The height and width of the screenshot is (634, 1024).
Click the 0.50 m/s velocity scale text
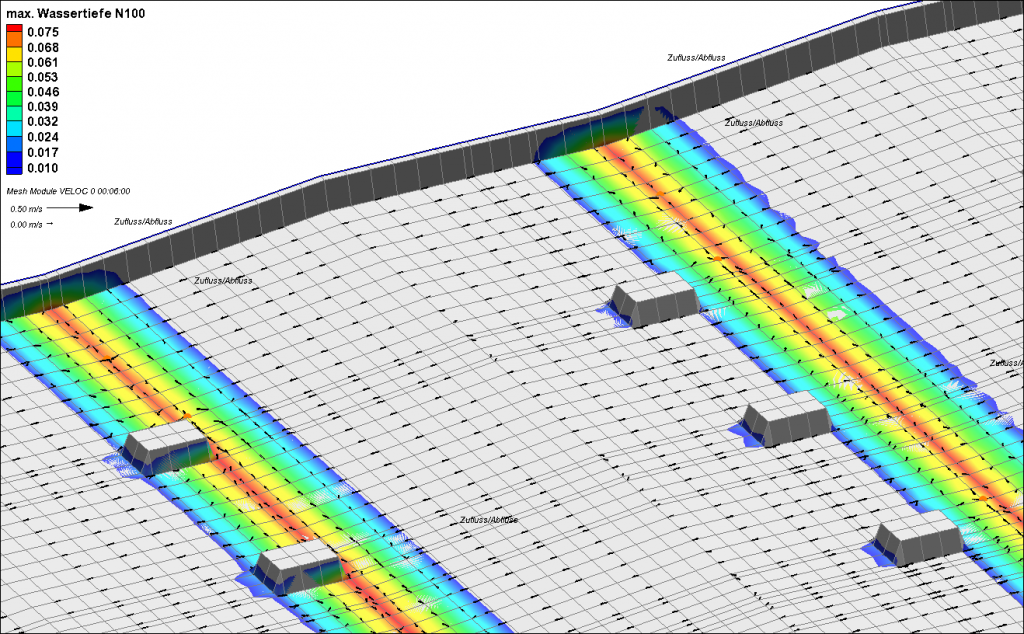point(26,209)
